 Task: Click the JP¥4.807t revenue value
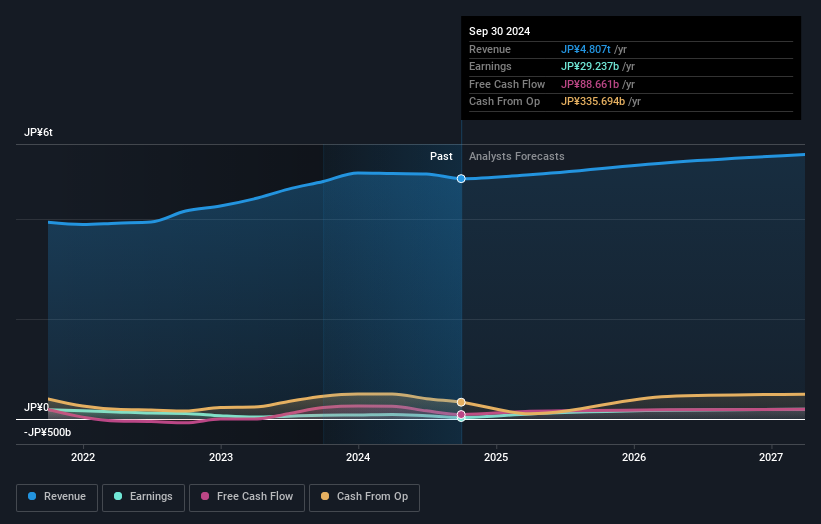coord(585,49)
